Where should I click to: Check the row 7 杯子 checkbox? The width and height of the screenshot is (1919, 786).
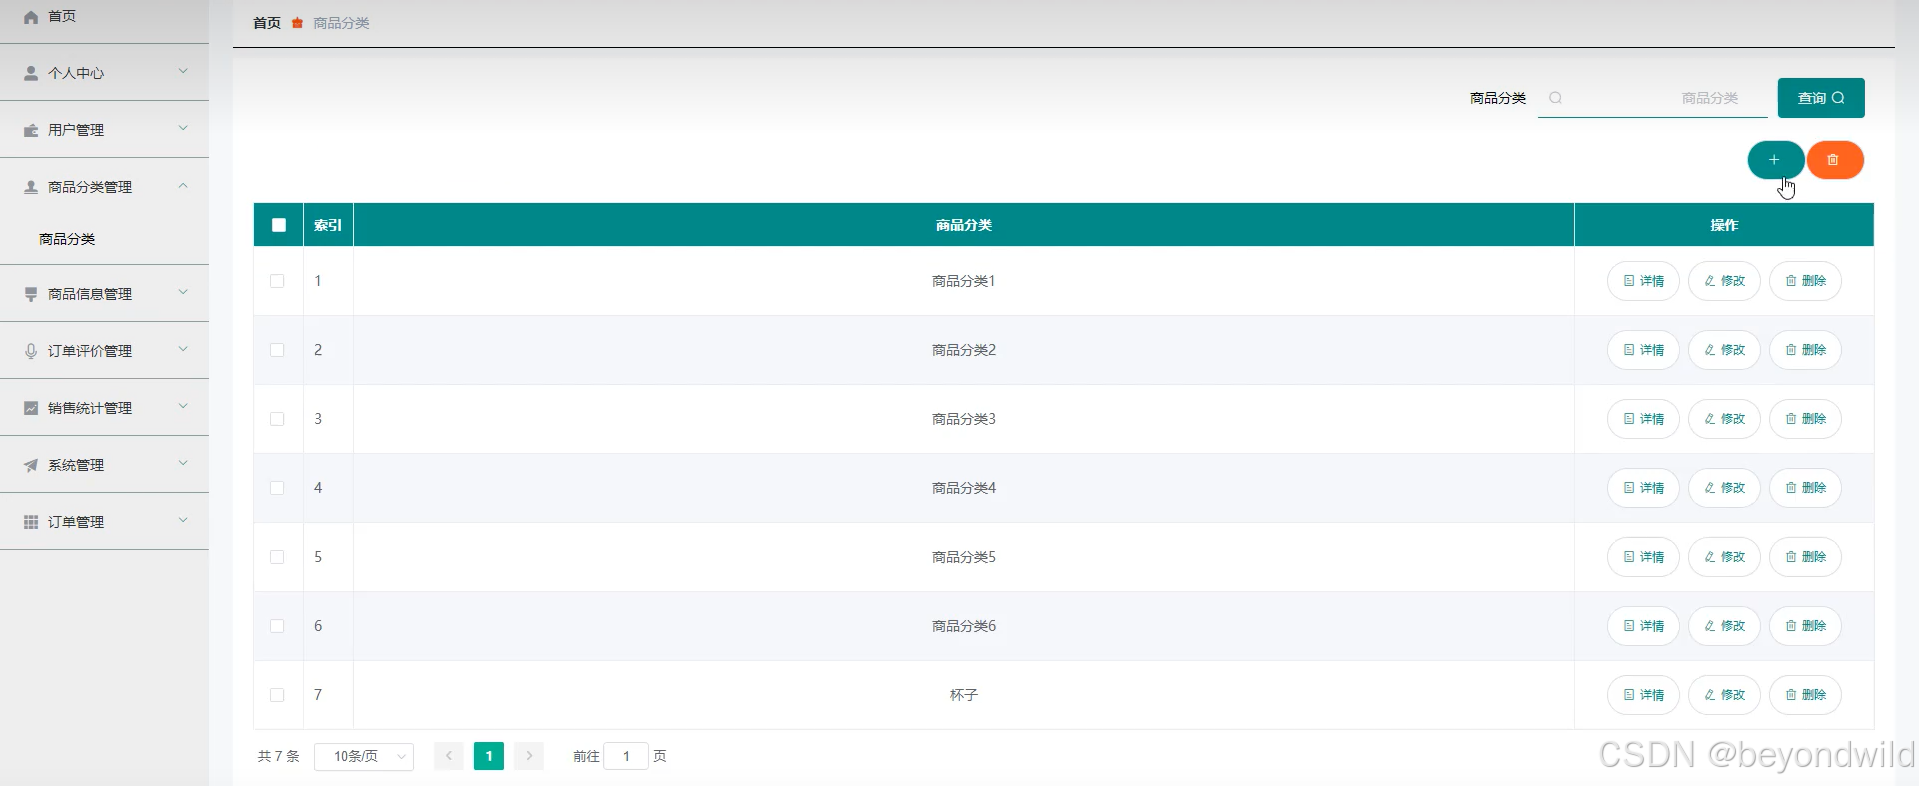click(277, 695)
